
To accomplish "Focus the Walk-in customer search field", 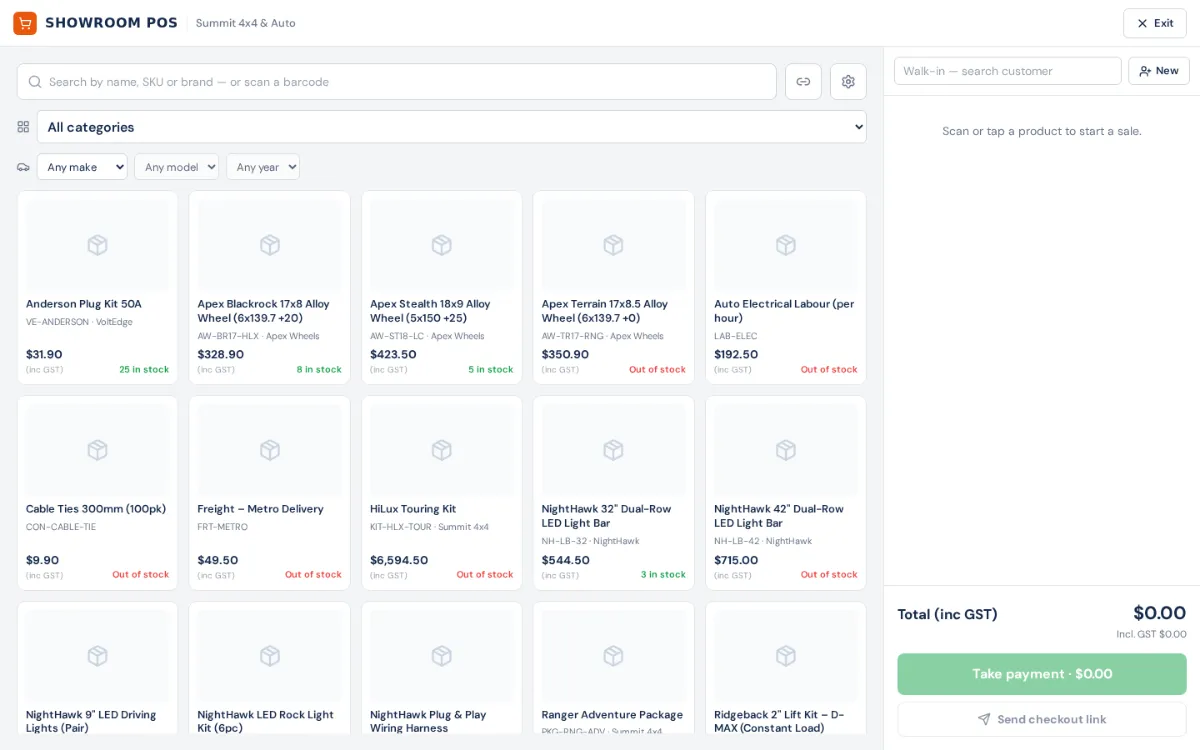I will [1008, 71].
